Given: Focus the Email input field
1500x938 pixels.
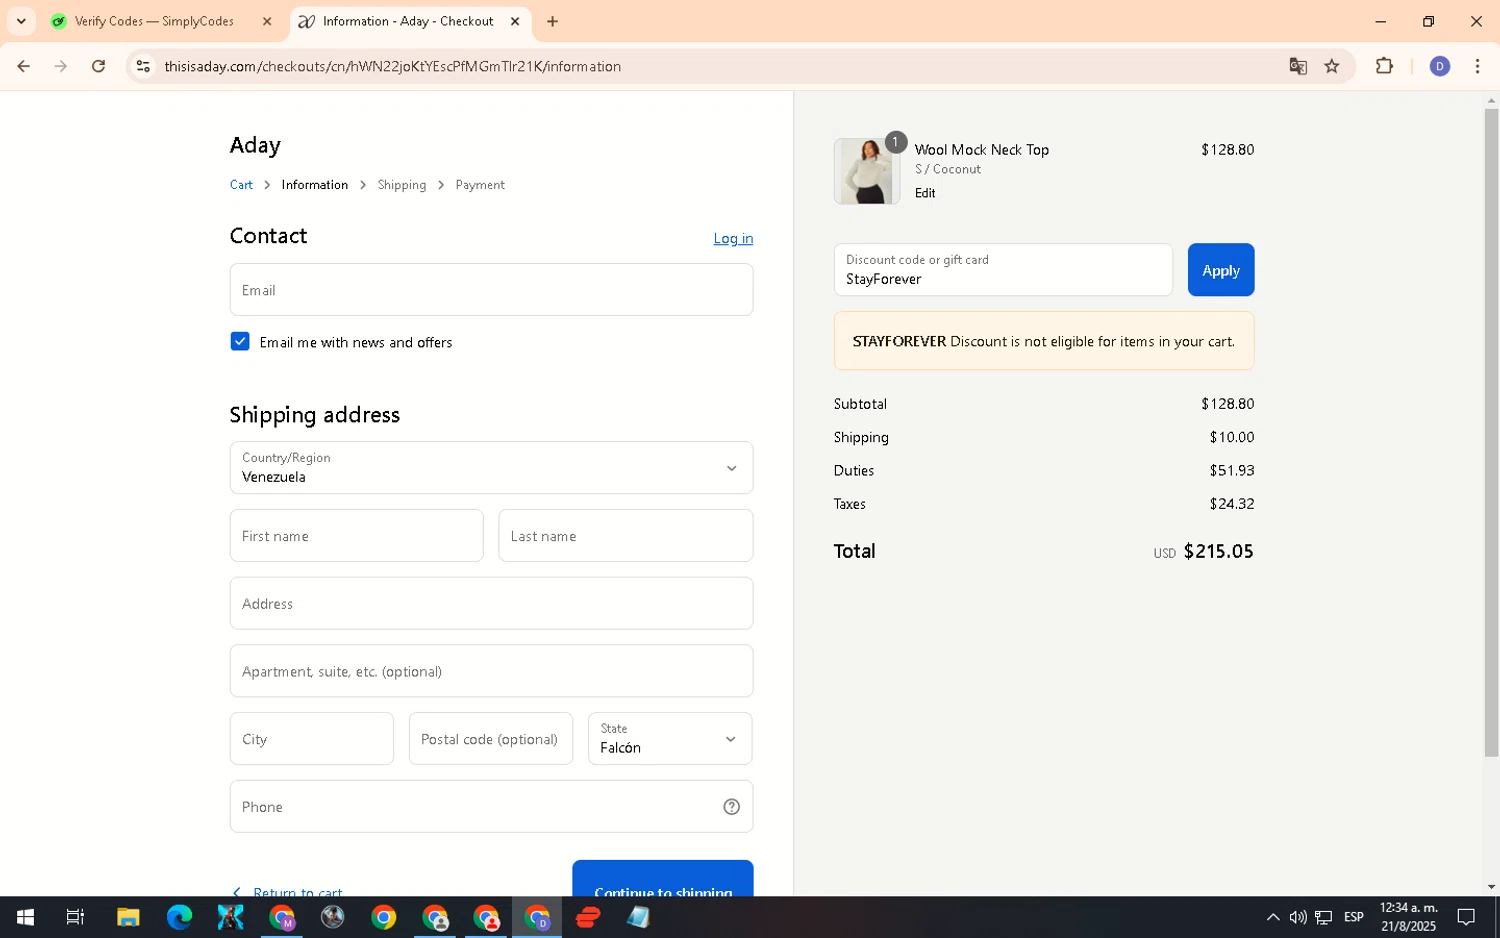Looking at the screenshot, I should point(491,290).
